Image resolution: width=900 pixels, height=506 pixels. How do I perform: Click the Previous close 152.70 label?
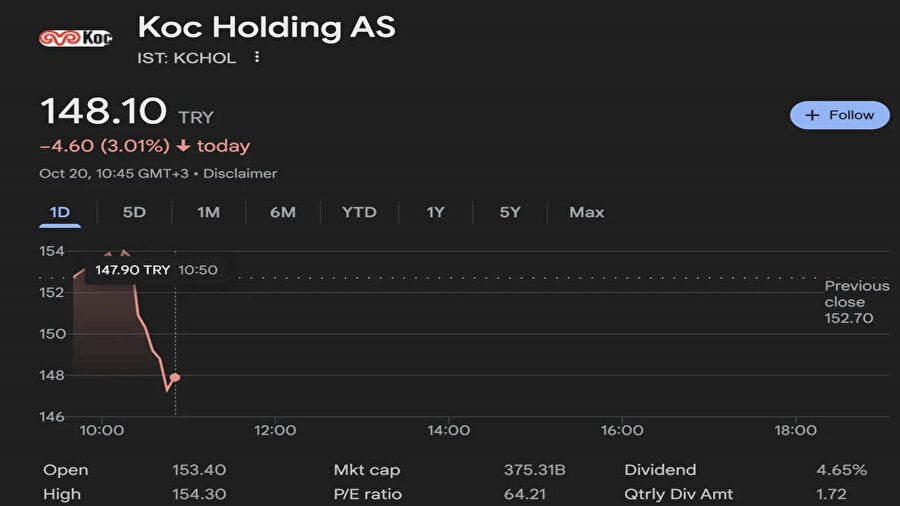(856, 302)
